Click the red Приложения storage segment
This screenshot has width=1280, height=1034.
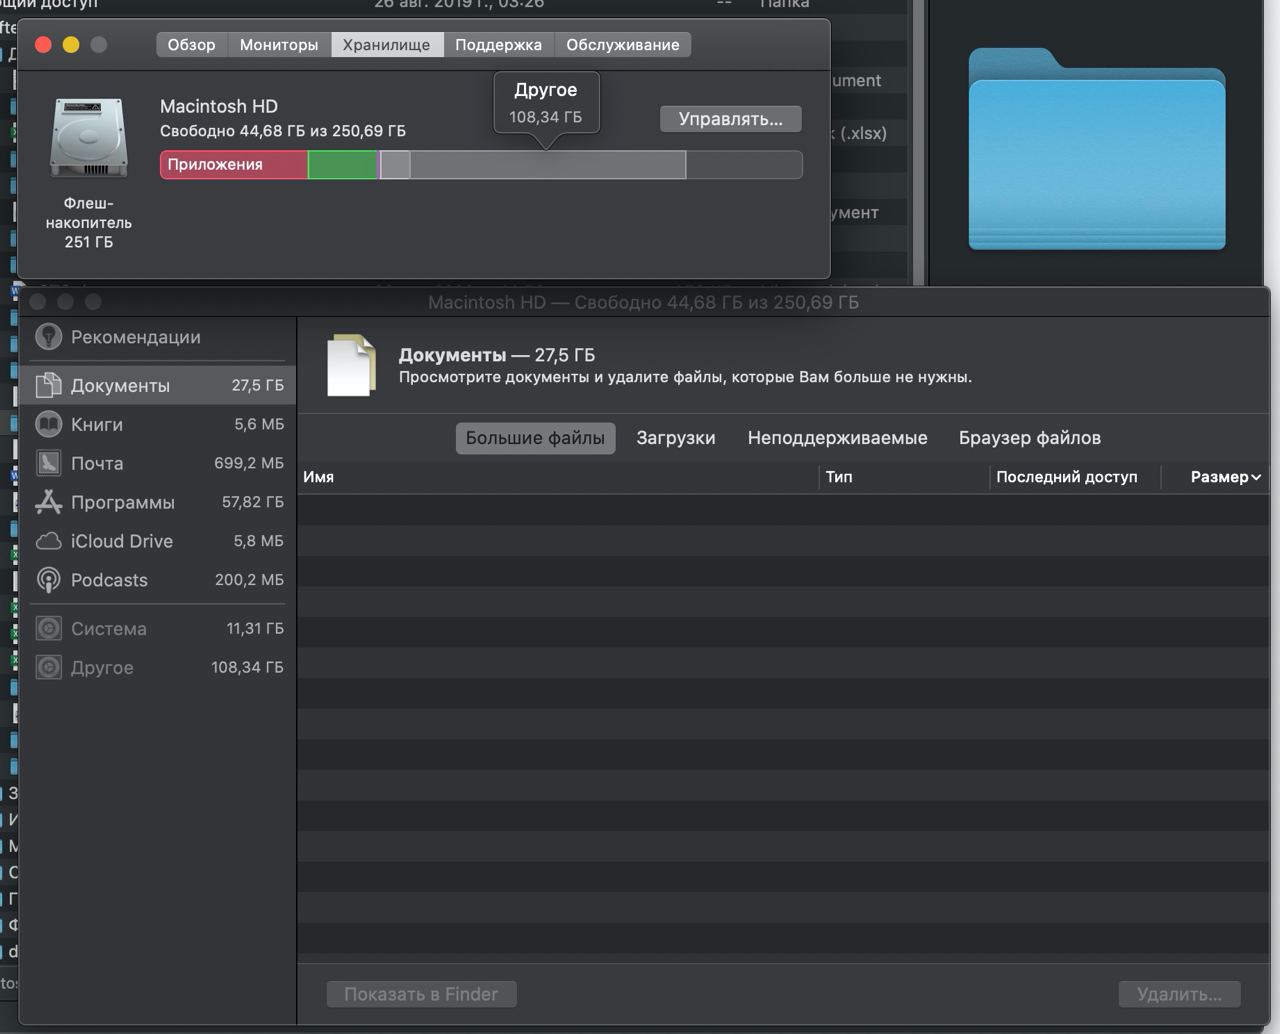(234, 165)
